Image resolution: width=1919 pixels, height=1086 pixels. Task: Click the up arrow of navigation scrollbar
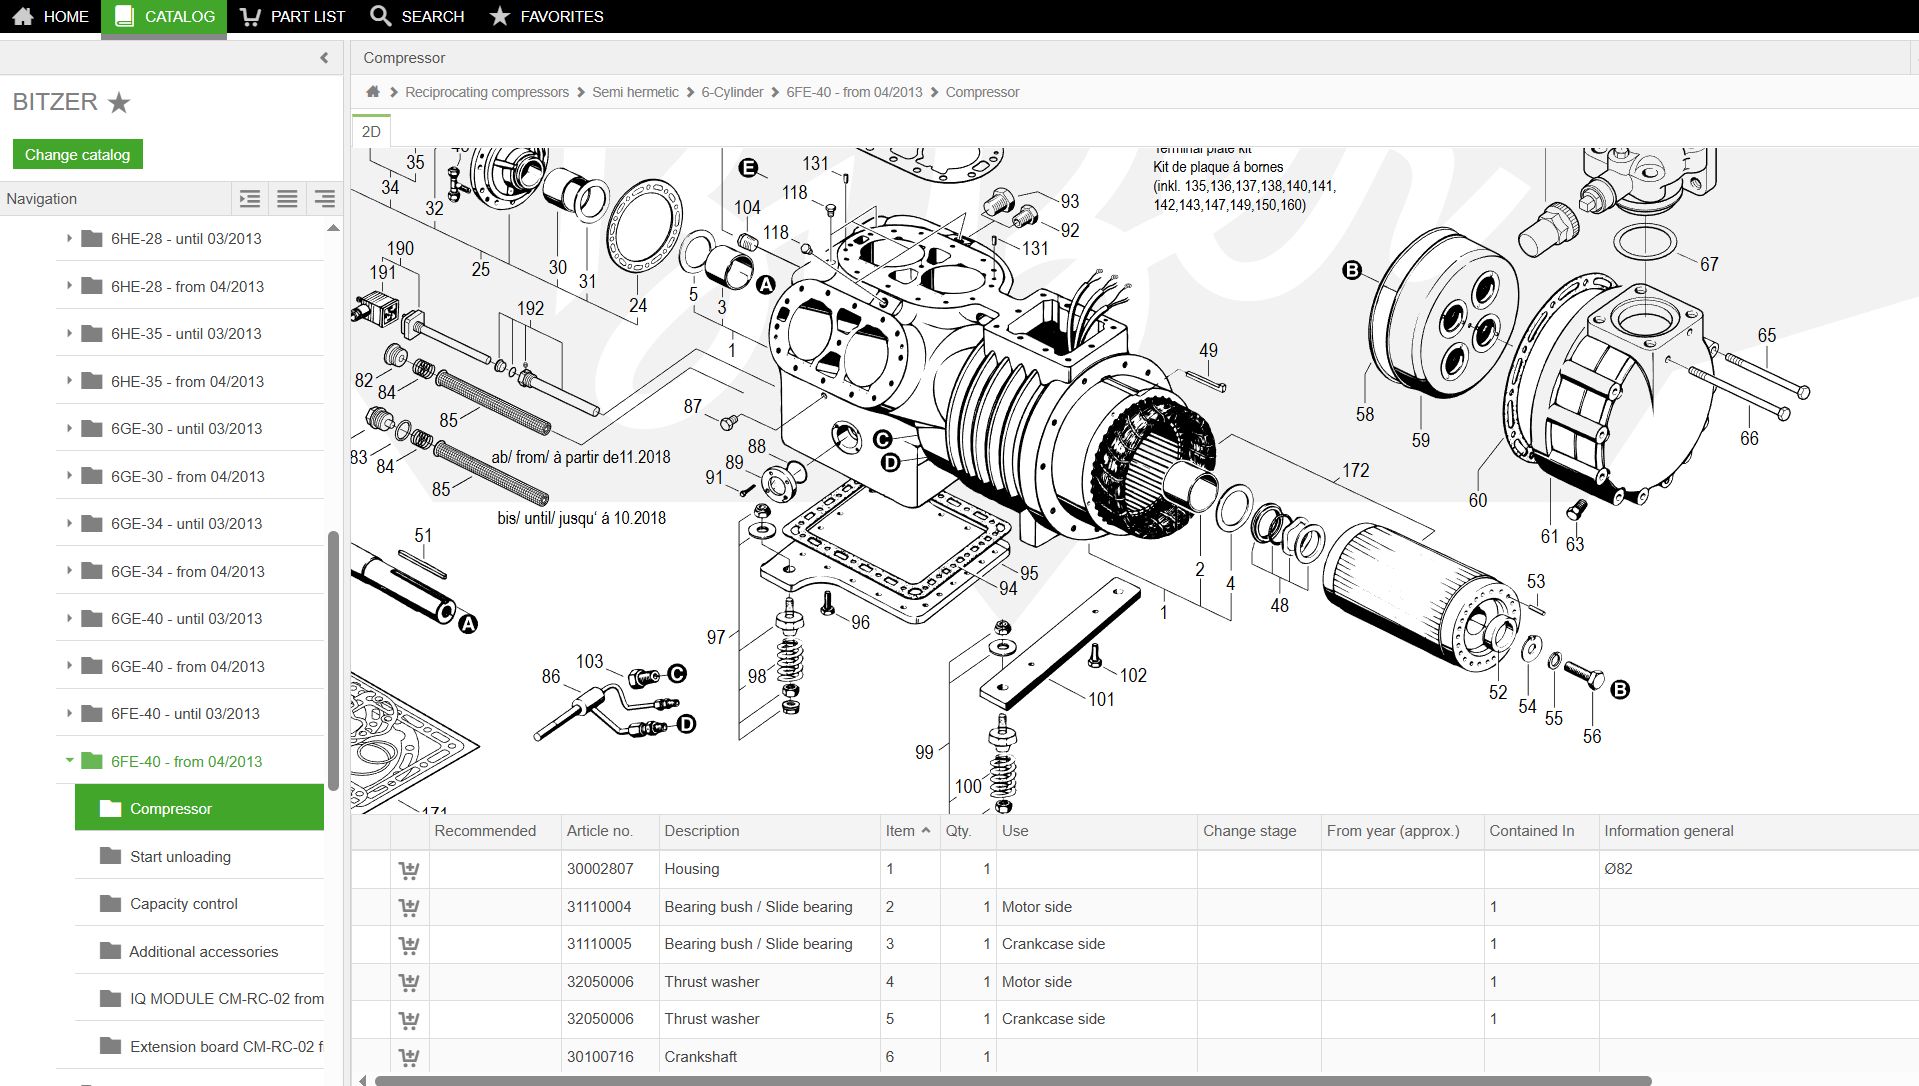pos(333,229)
